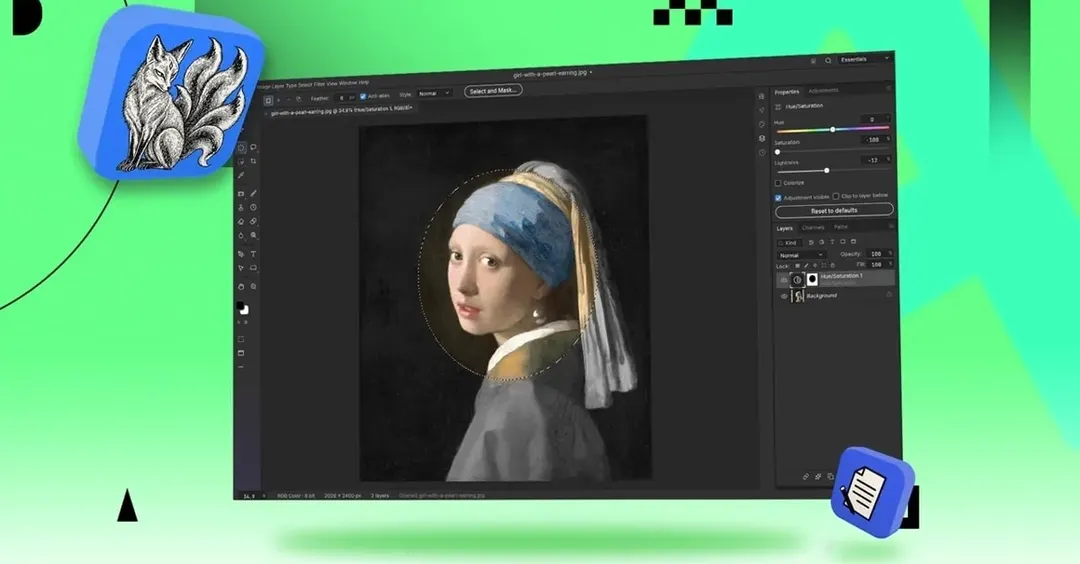Unlock the Background layer via padlock
Screen dimensions: 1080x564
(889, 295)
